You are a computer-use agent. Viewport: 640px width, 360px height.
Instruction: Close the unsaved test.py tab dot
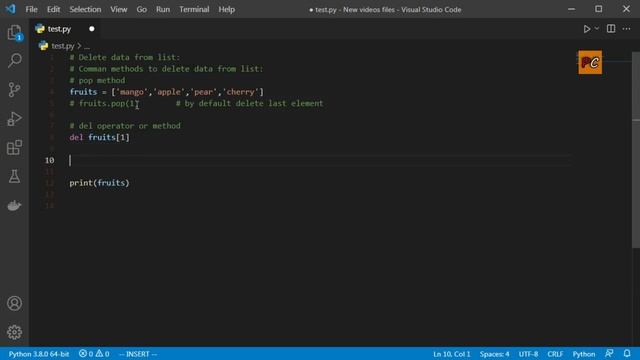pos(92,29)
